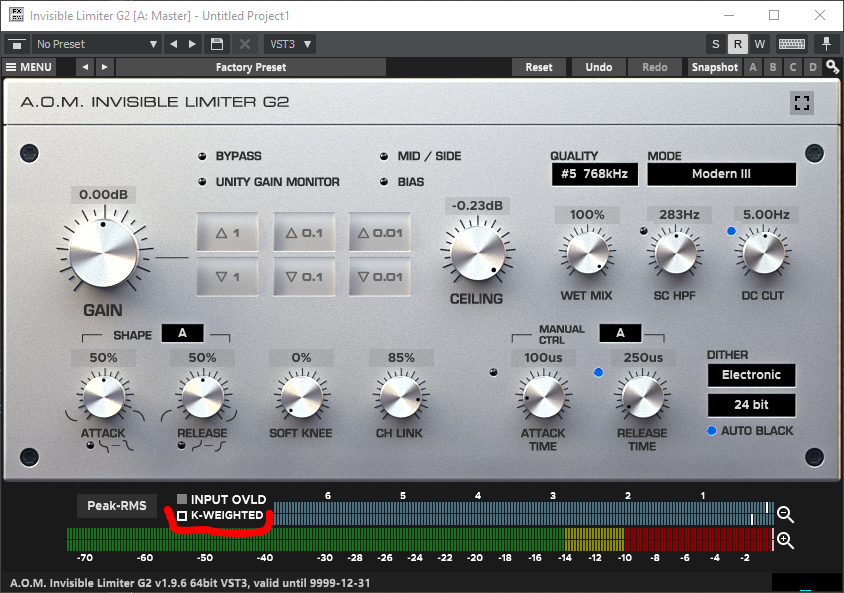Open the VST3 format dropdown
The height and width of the screenshot is (593, 844).
point(290,44)
